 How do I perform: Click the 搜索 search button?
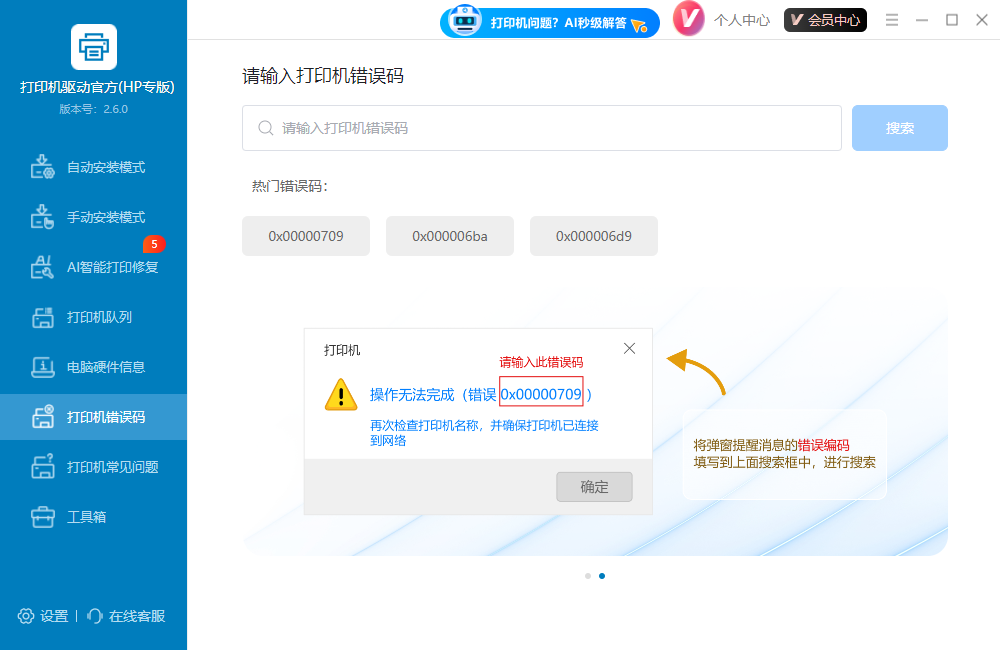click(899, 128)
